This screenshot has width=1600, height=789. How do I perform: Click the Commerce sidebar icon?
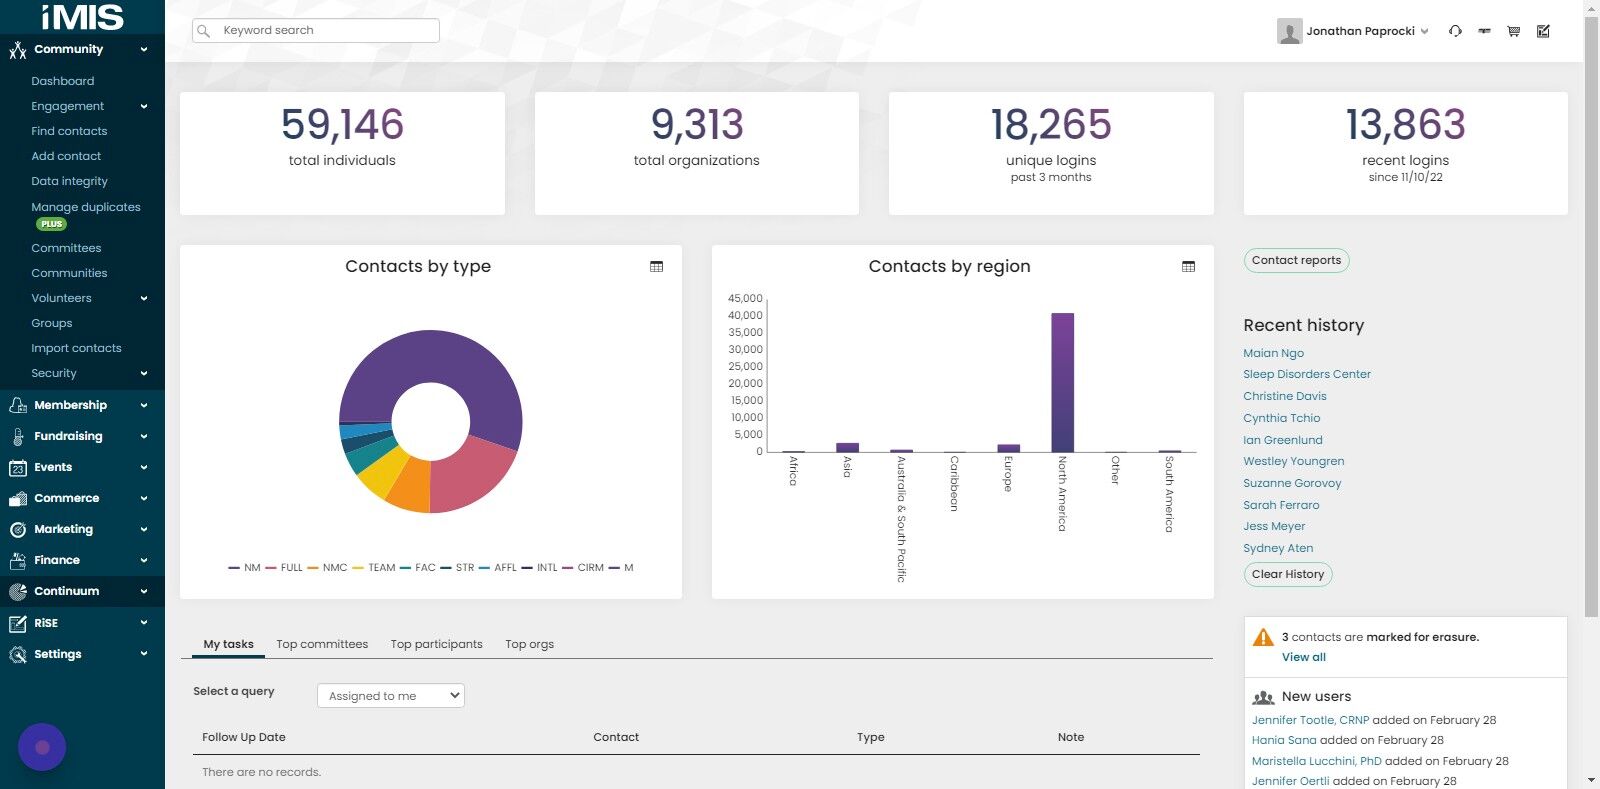pos(17,498)
